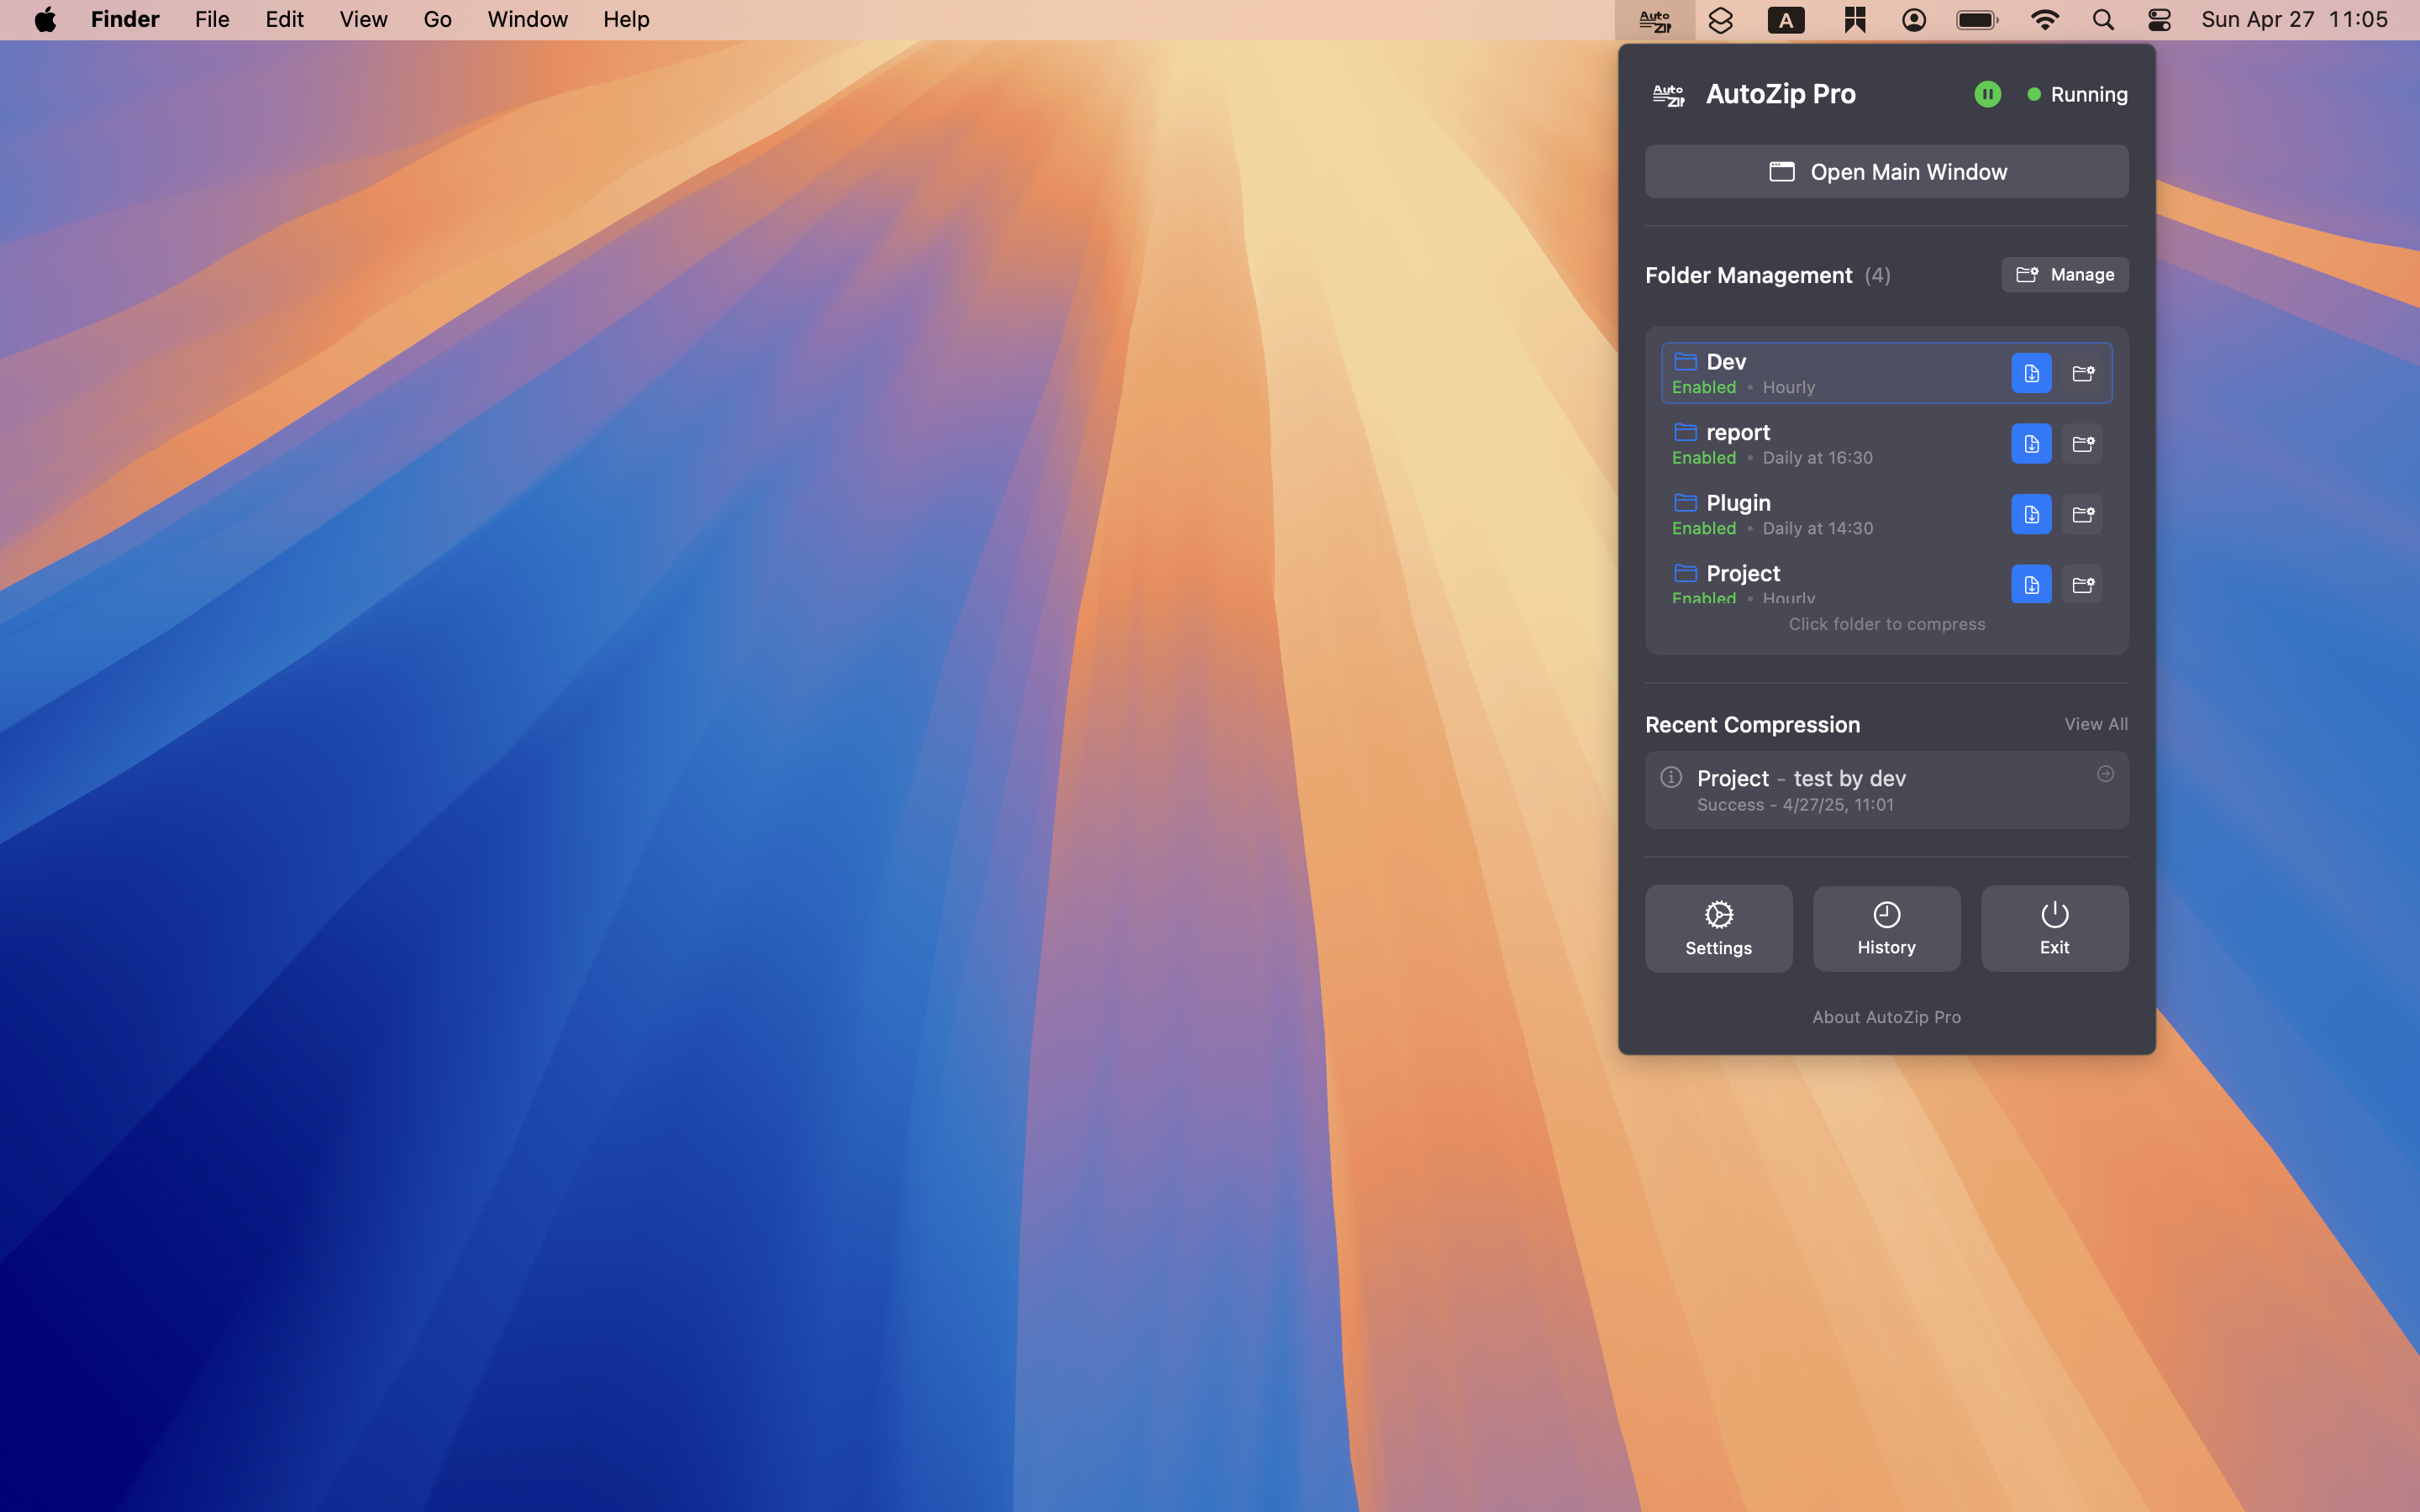The image size is (2420, 1512).
Task: Click View All recent compressions
Action: tap(2095, 724)
